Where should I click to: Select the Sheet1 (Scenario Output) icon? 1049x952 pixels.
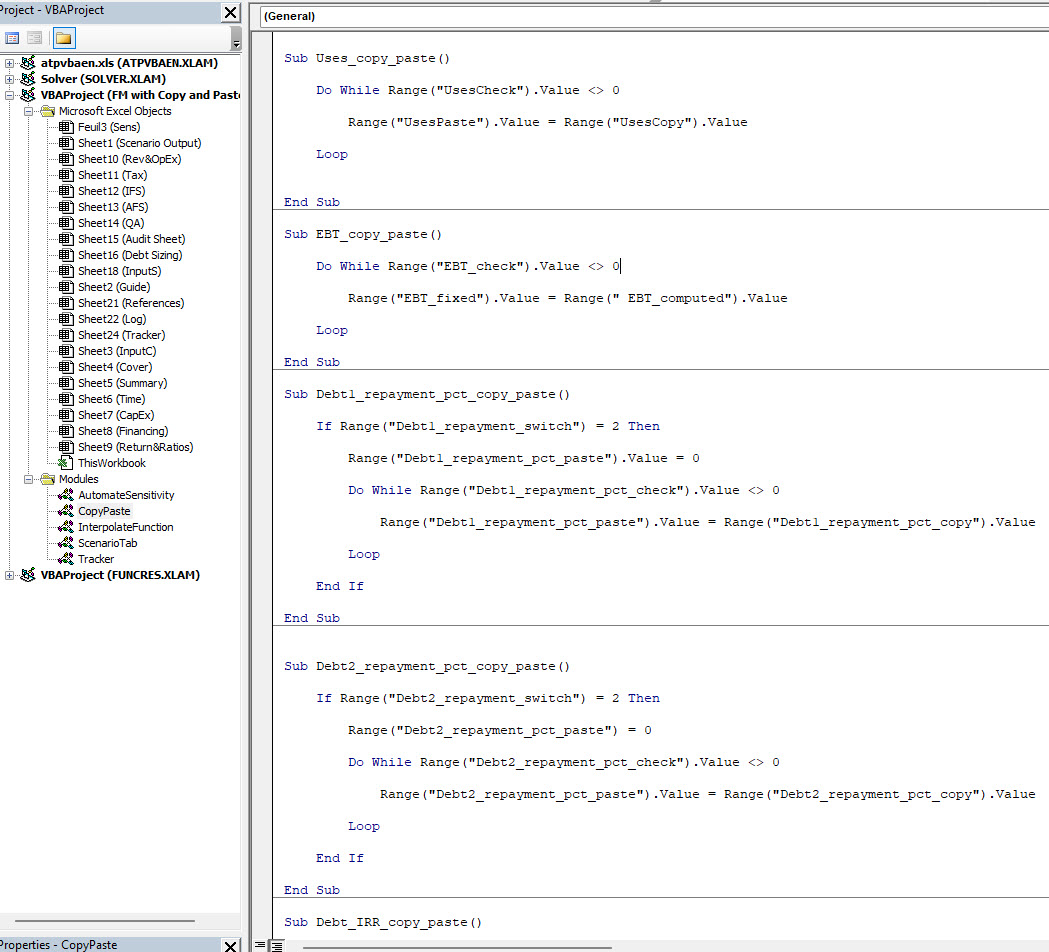[x=66, y=143]
